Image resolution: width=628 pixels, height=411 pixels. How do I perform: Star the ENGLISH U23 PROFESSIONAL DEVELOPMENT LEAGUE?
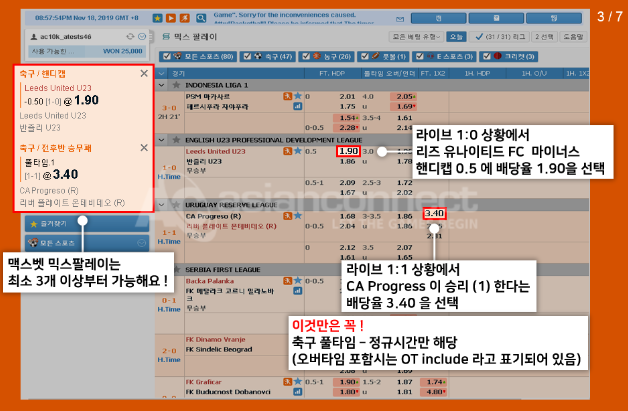point(176,140)
